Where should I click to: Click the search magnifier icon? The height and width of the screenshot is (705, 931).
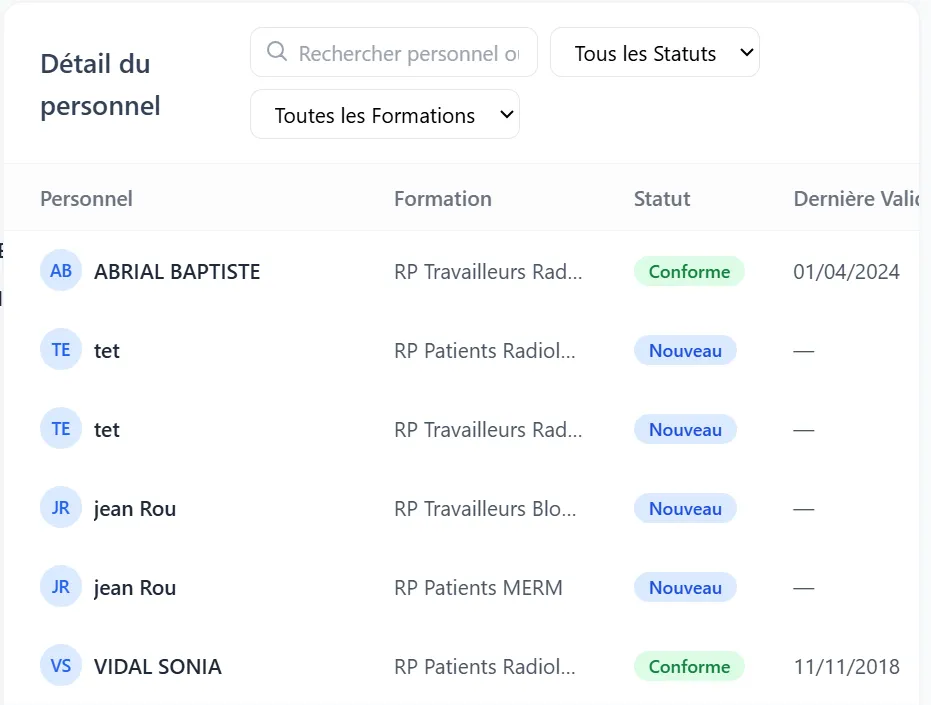[277, 52]
